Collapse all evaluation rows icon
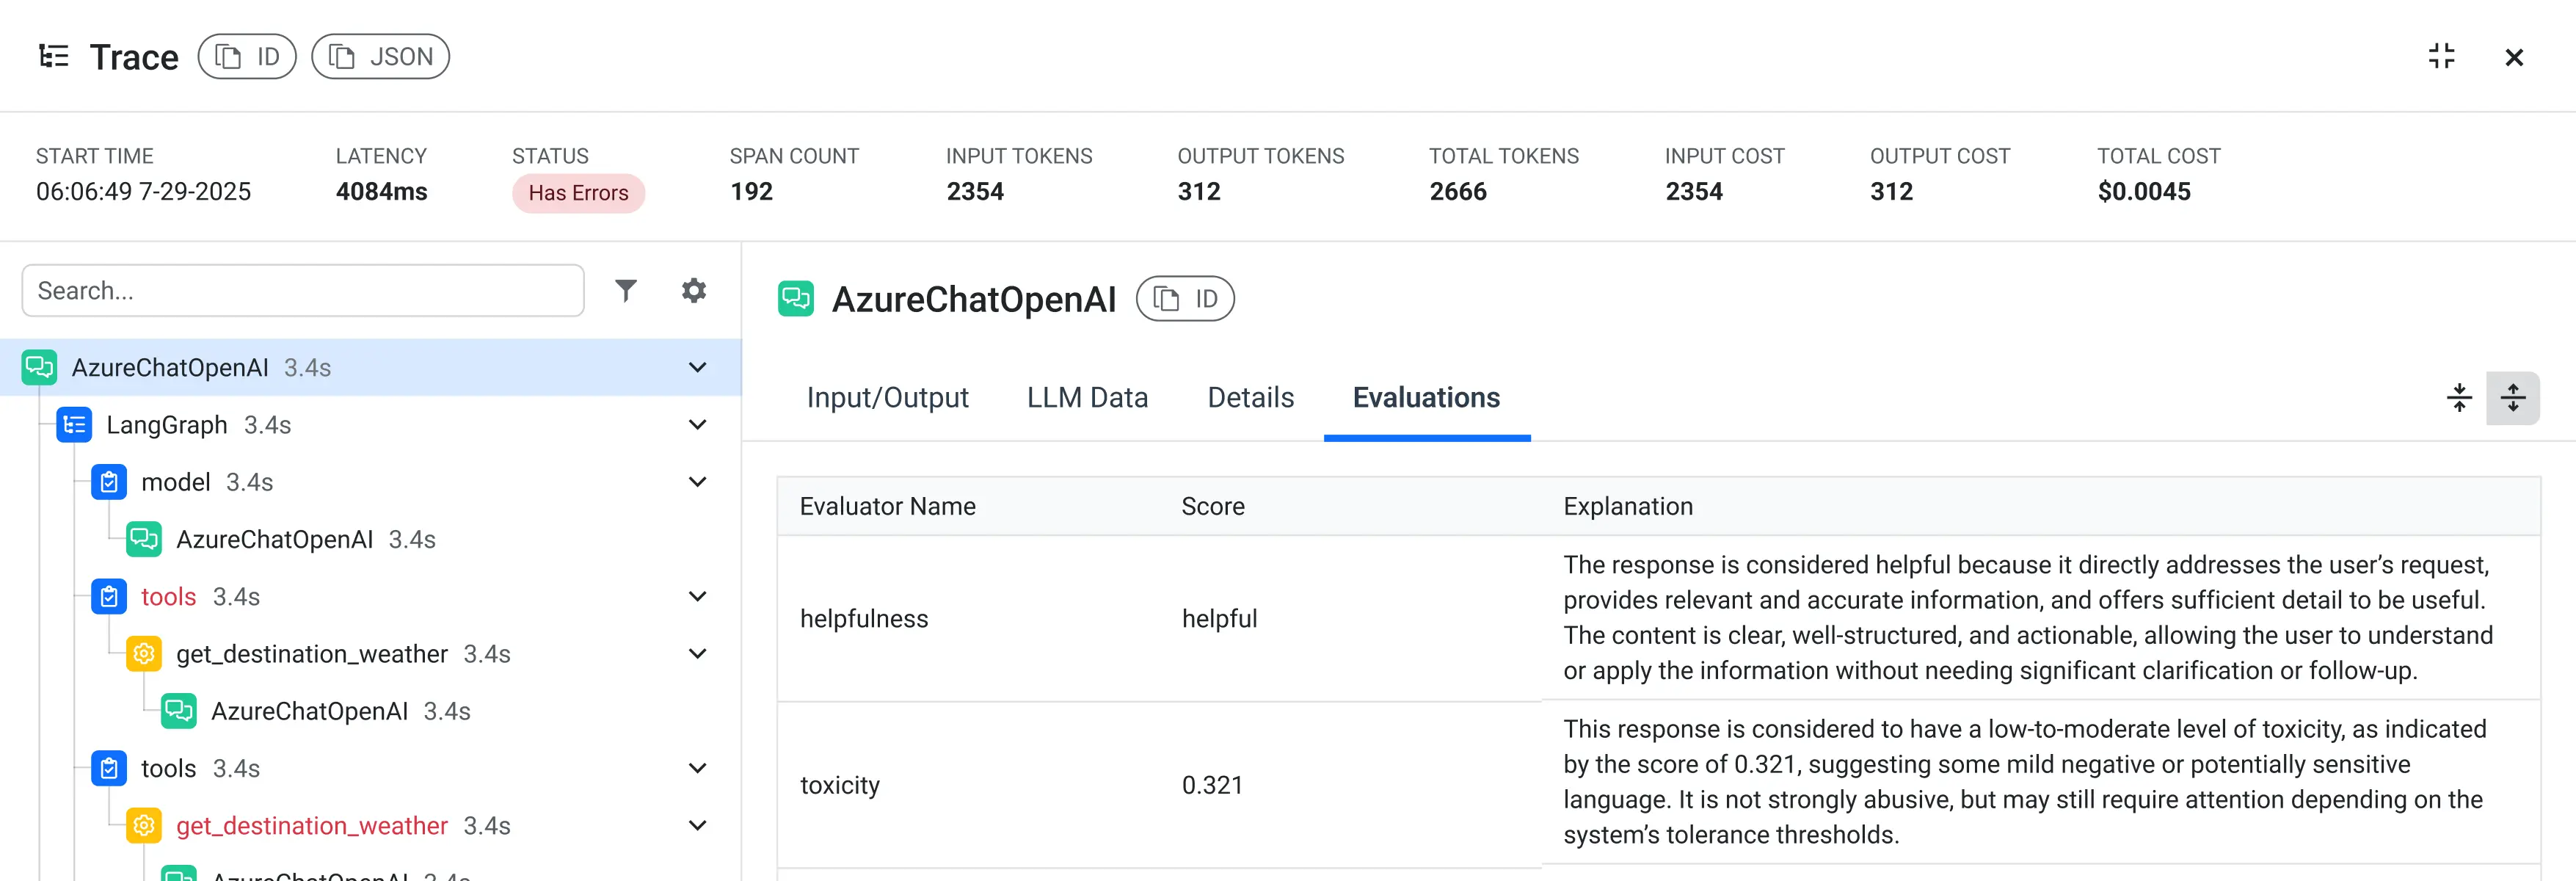 point(2459,398)
